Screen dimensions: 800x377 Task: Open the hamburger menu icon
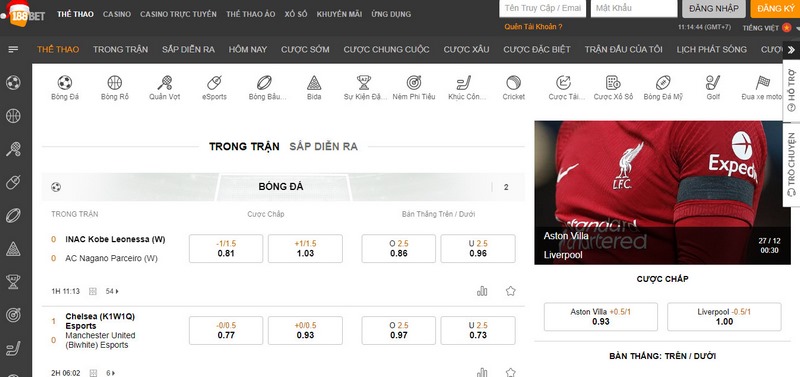pos(13,49)
